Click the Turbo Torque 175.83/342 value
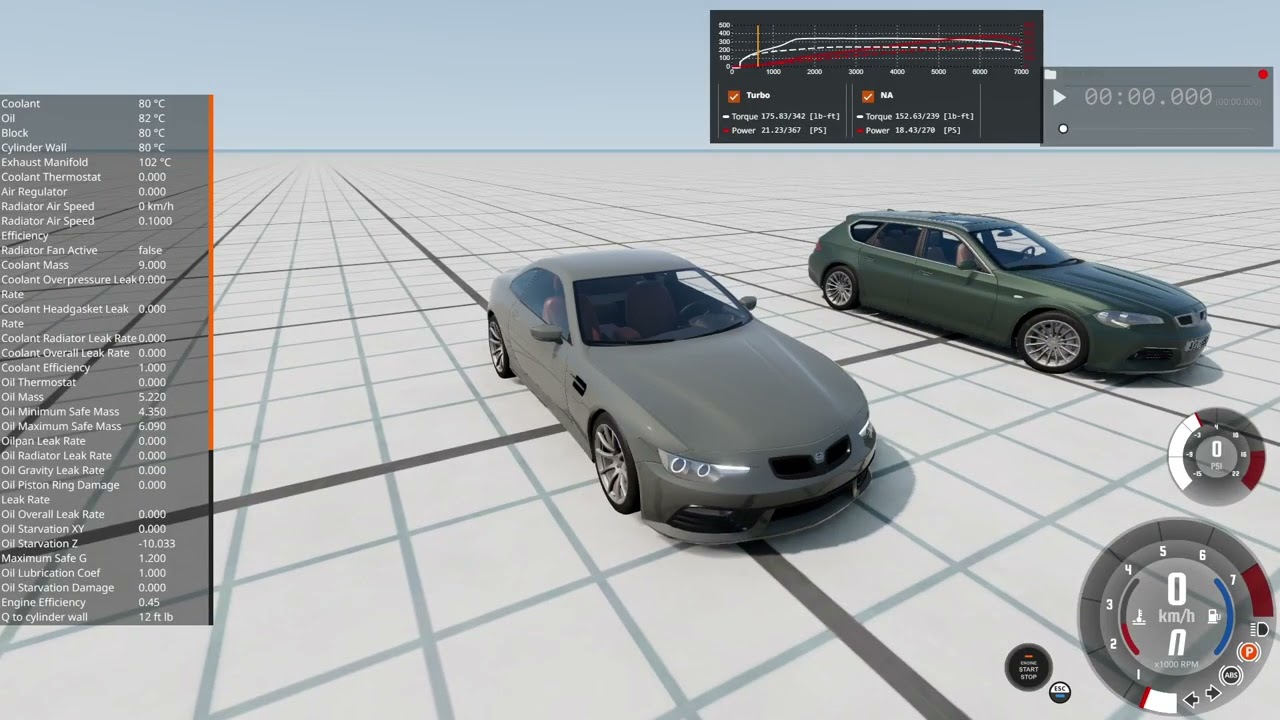Image resolution: width=1280 pixels, height=720 pixels. coord(785,116)
